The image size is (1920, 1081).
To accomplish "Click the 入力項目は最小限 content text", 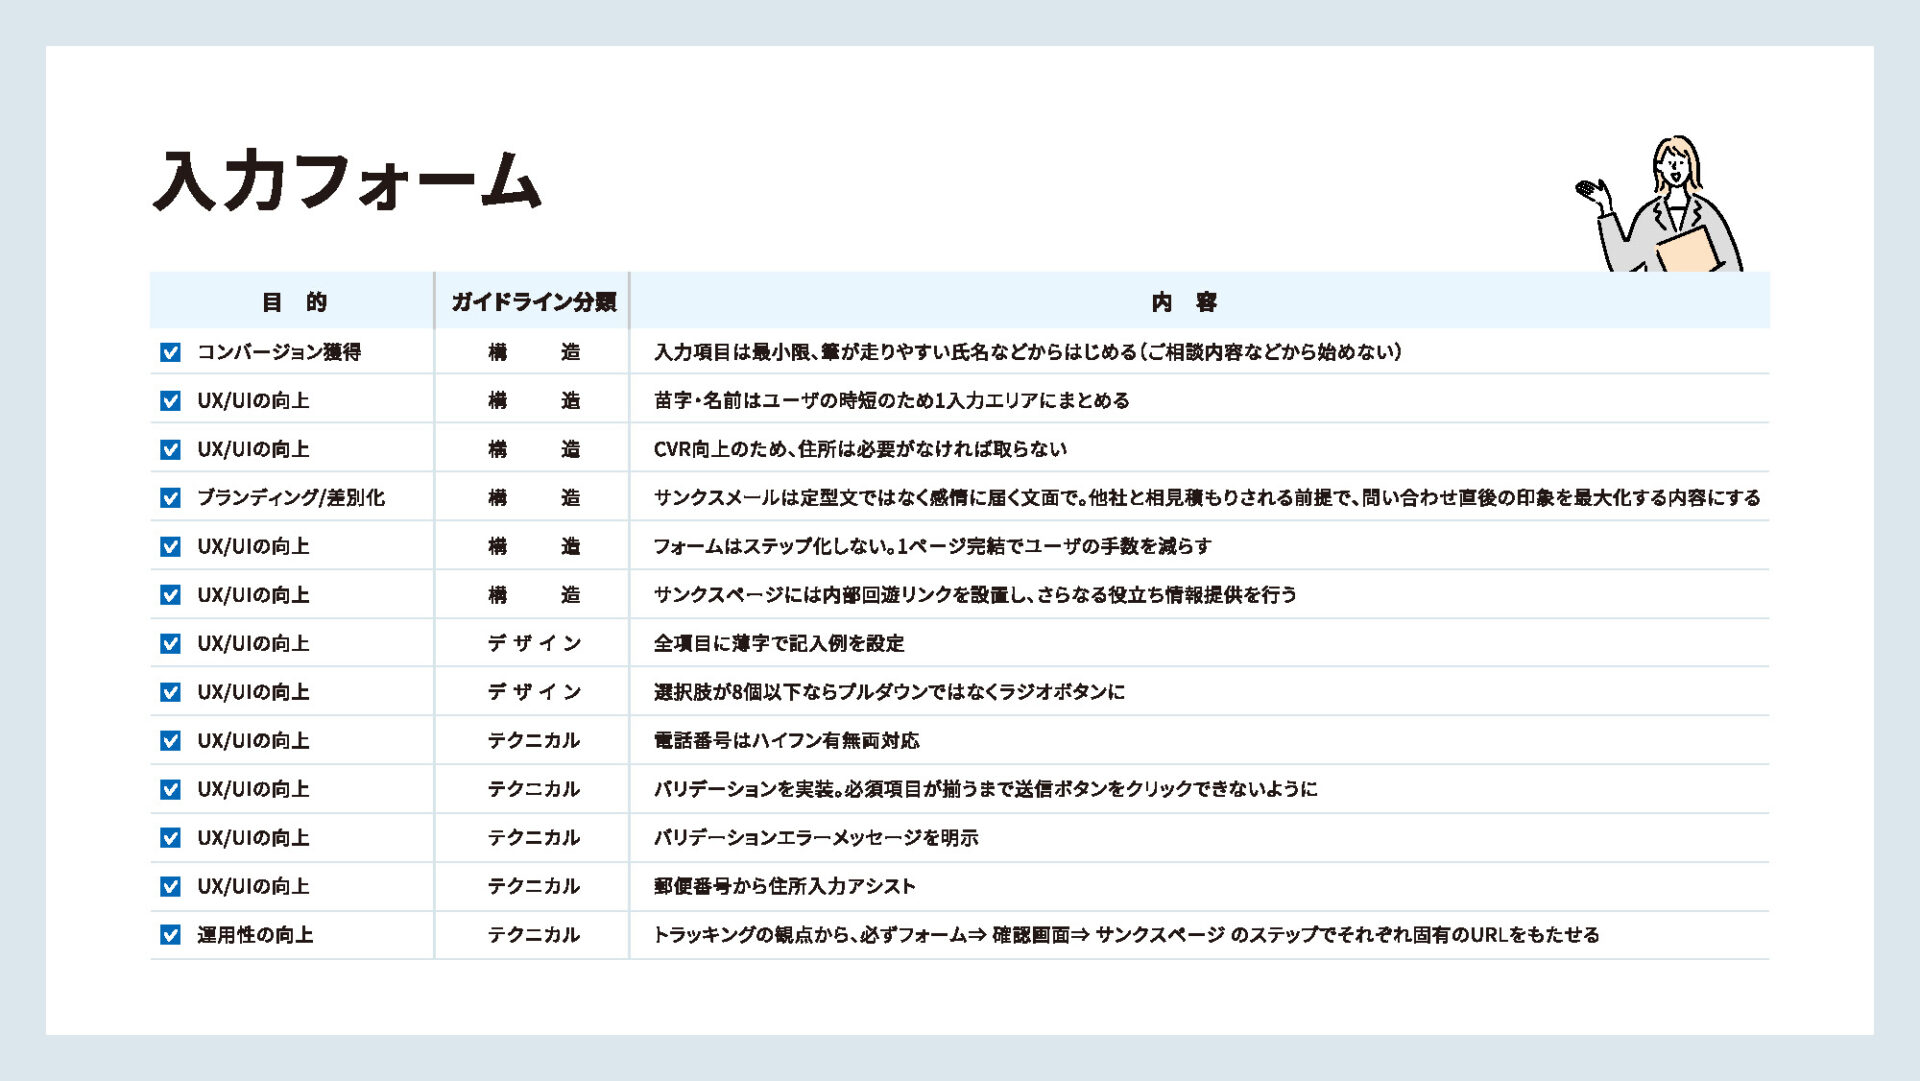I will tap(1027, 352).
